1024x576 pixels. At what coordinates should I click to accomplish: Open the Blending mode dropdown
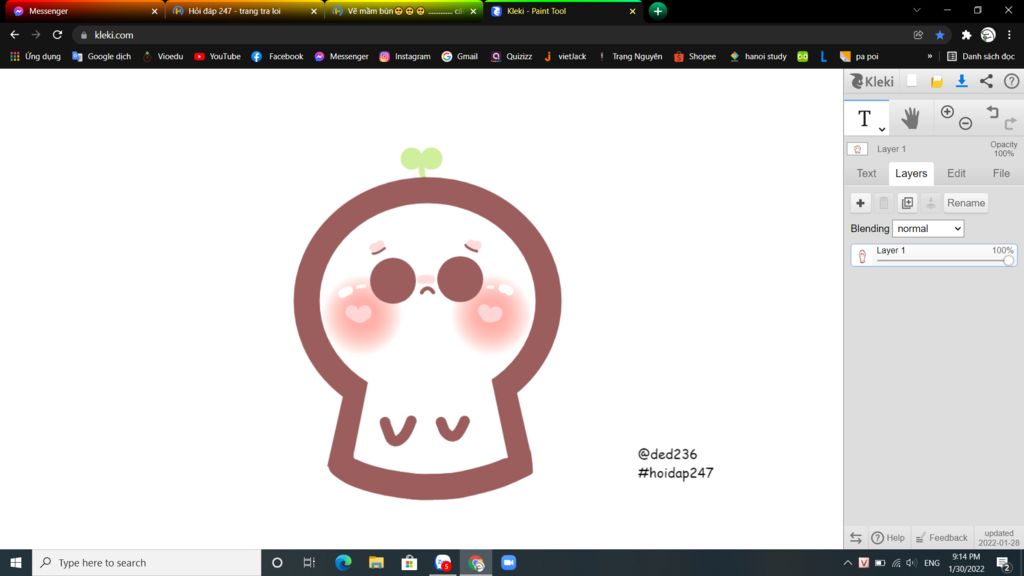(x=928, y=229)
